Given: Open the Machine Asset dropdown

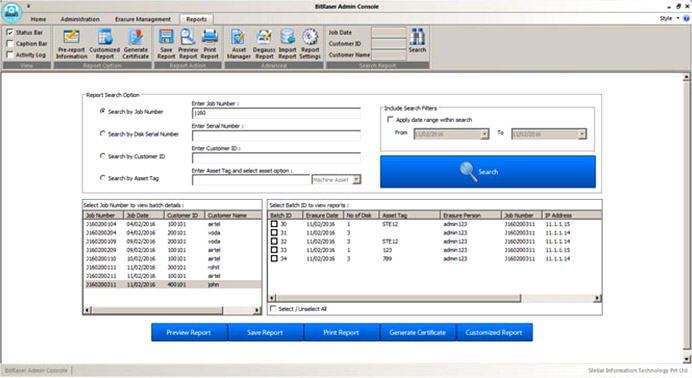Looking at the screenshot, I should 357,180.
